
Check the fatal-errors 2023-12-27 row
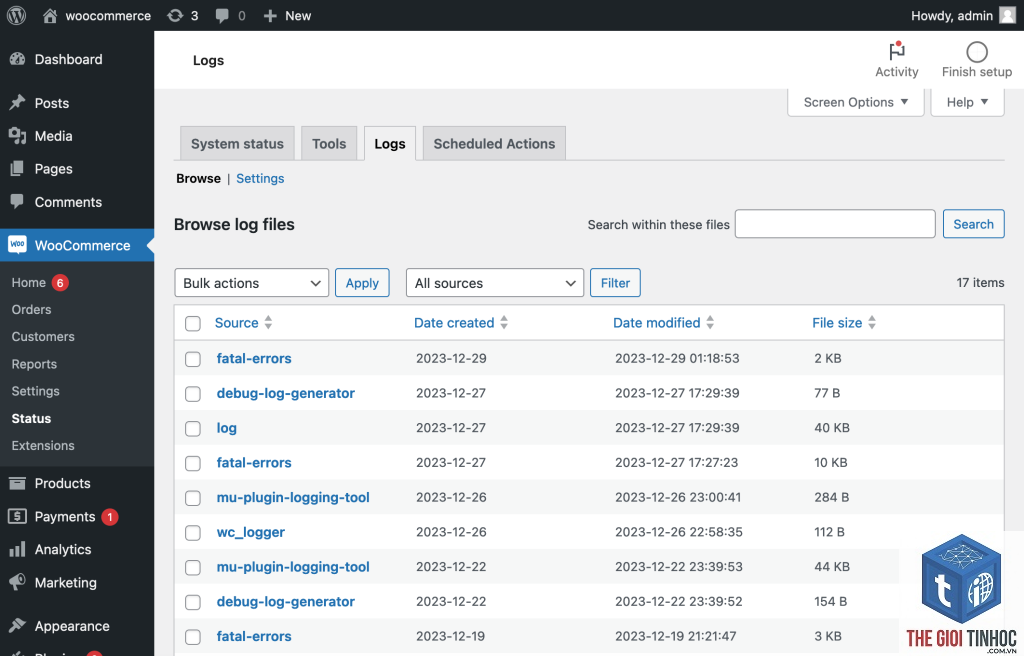[x=193, y=463]
